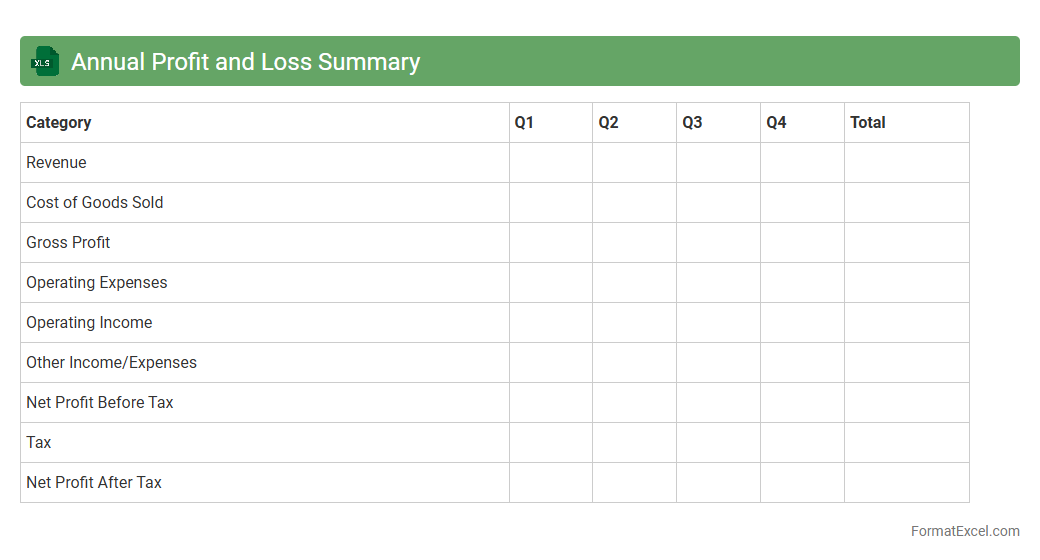The width and height of the screenshot is (1040, 560).
Task: Select the Tax row label
Action: pos(39,443)
